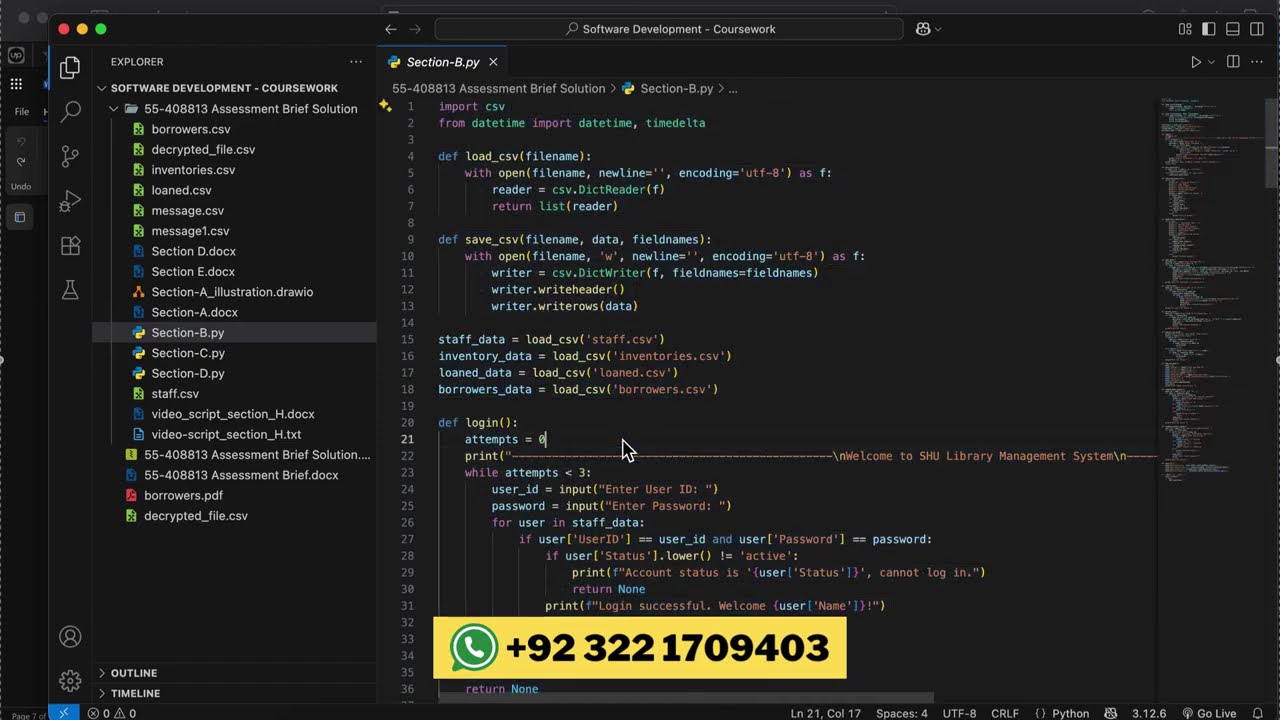Click the sparkle icon beside line 1
Screen dimensions: 1280x720
(x=385, y=106)
